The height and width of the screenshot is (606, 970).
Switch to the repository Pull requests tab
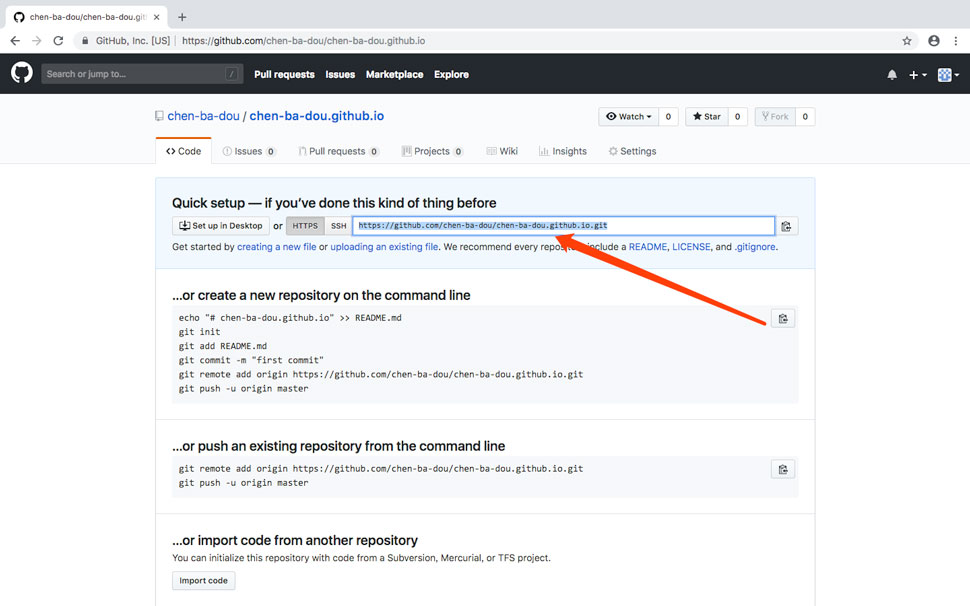[x=338, y=152]
